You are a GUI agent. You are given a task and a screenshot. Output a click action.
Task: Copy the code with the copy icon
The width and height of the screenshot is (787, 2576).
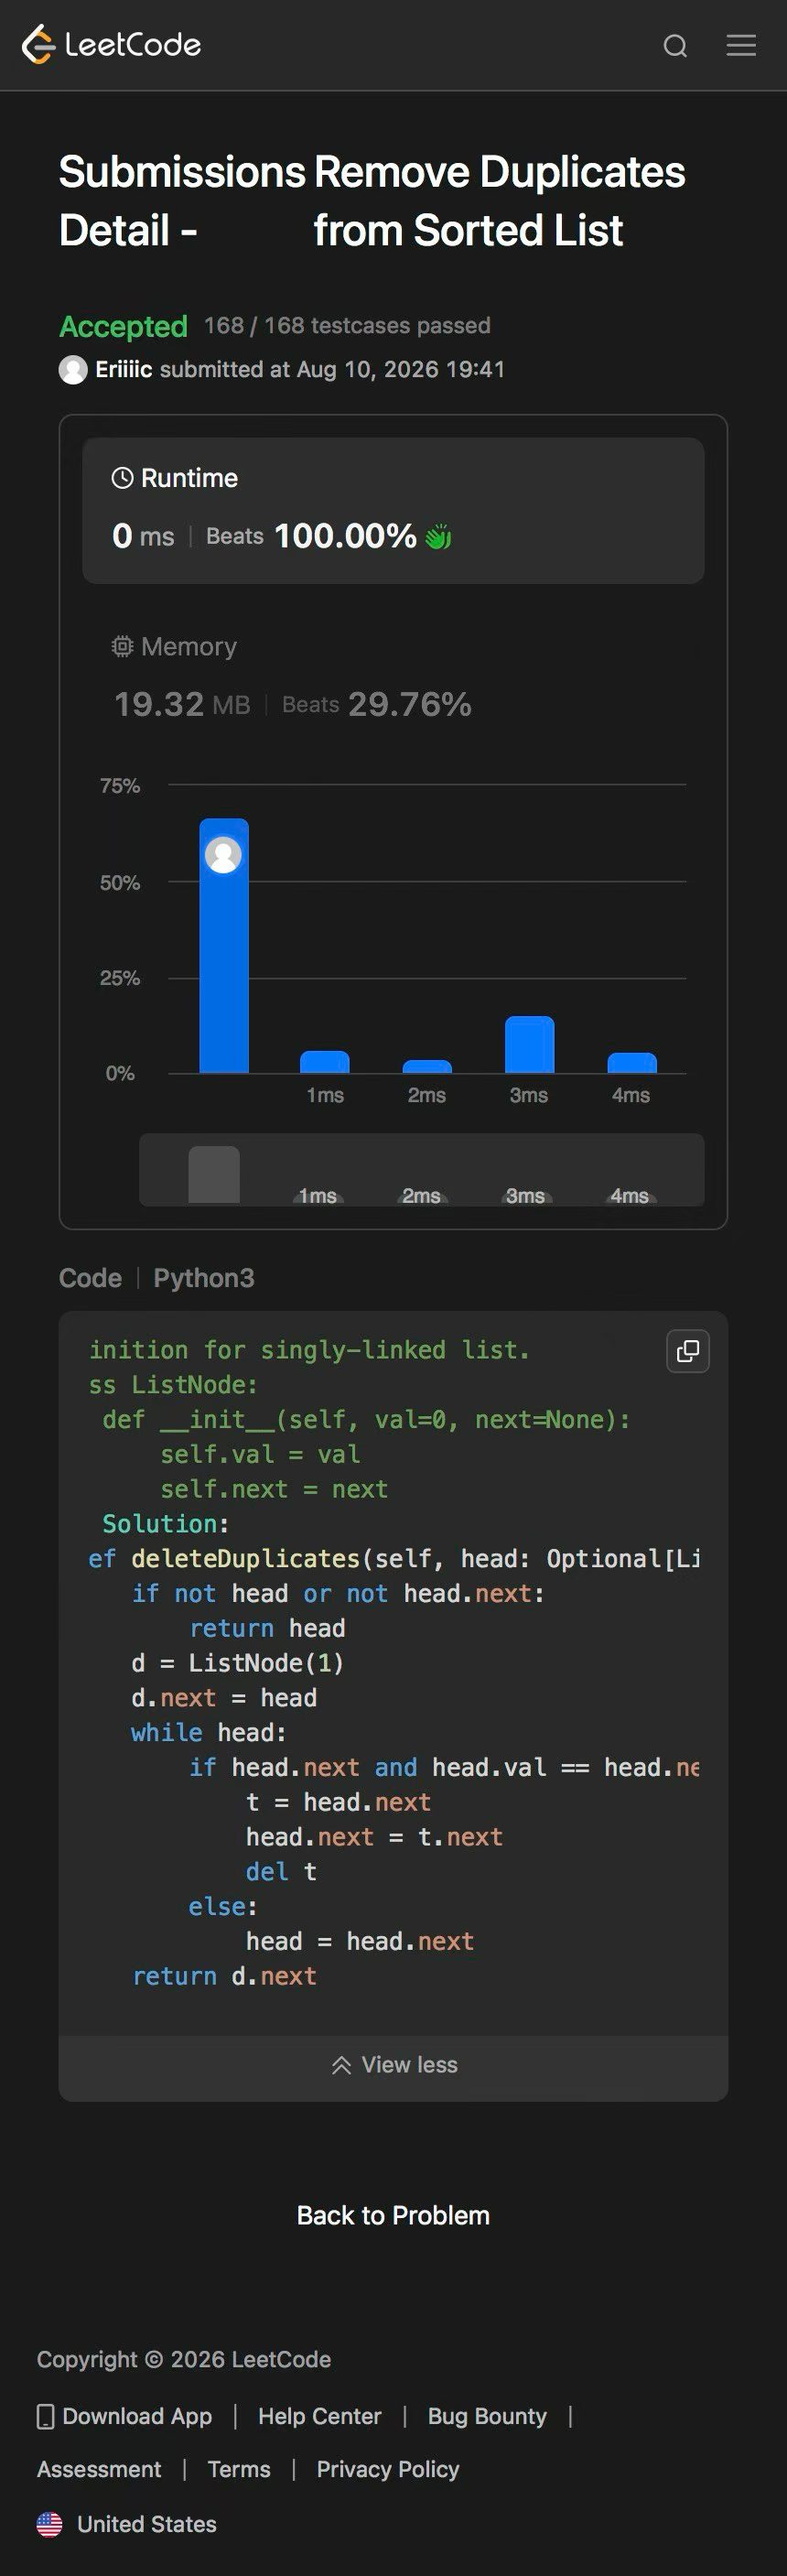pos(688,1351)
